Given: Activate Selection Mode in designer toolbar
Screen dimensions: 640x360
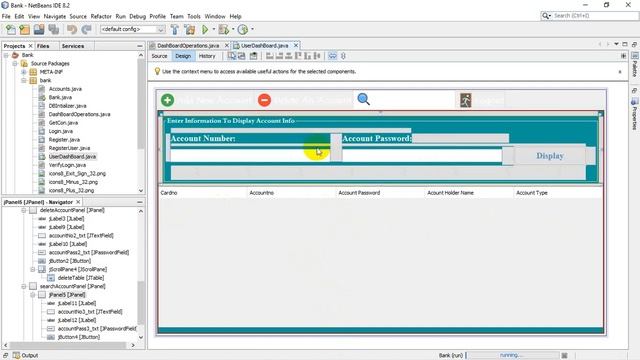Looking at the screenshot, I should (x=232, y=56).
